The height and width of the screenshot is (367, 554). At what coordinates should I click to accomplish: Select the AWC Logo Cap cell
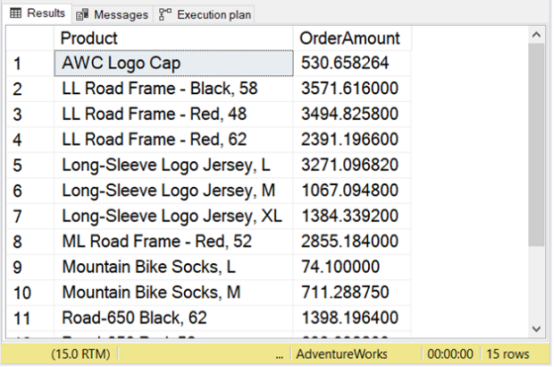[x=173, y=63]
